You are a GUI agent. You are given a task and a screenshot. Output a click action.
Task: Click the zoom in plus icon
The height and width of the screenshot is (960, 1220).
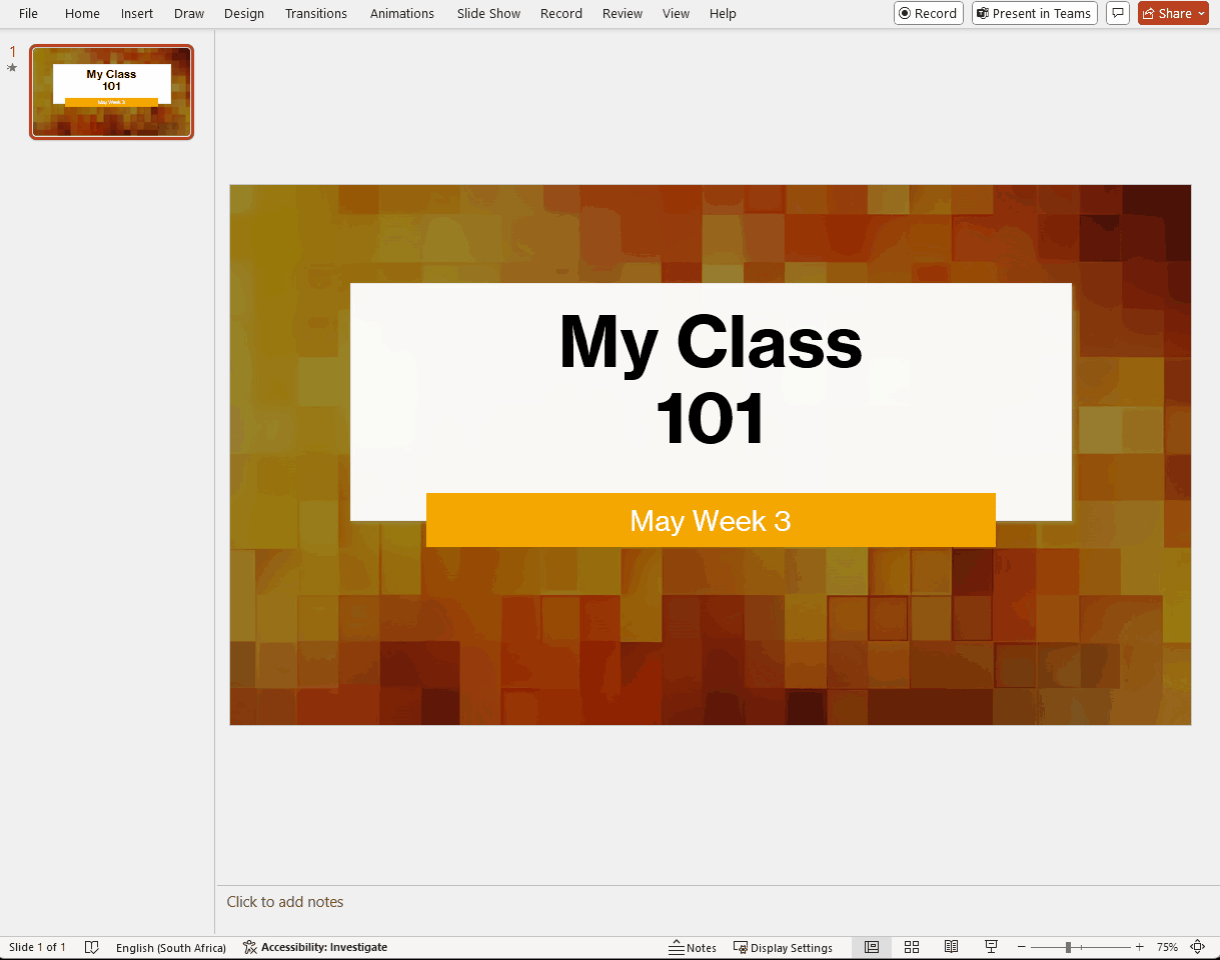click(1140, 947)
